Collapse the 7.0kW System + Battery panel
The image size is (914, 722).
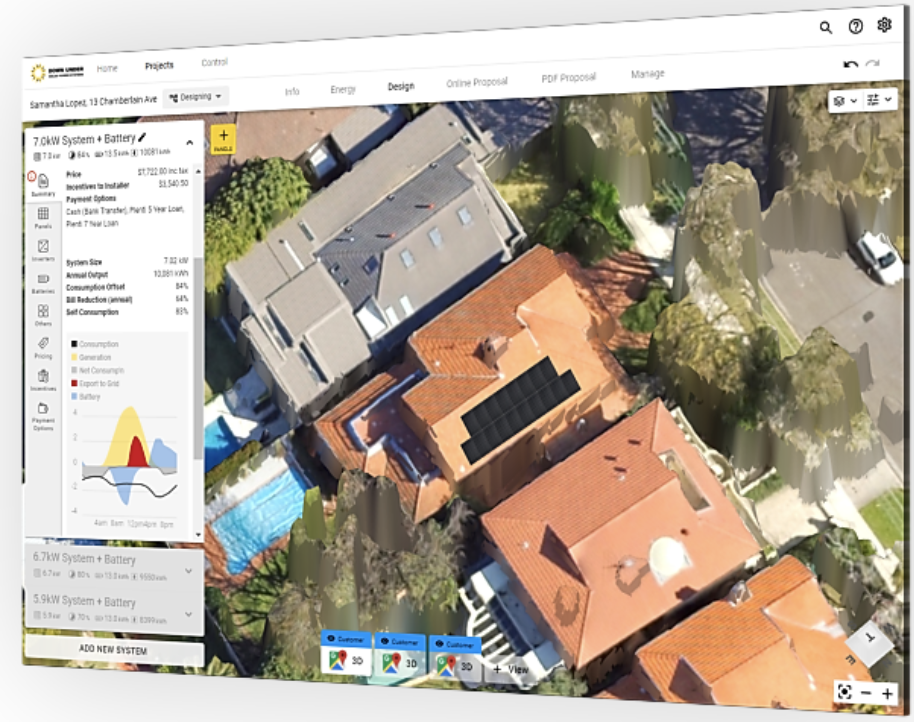pyautogui.click(x=189, y=143)
